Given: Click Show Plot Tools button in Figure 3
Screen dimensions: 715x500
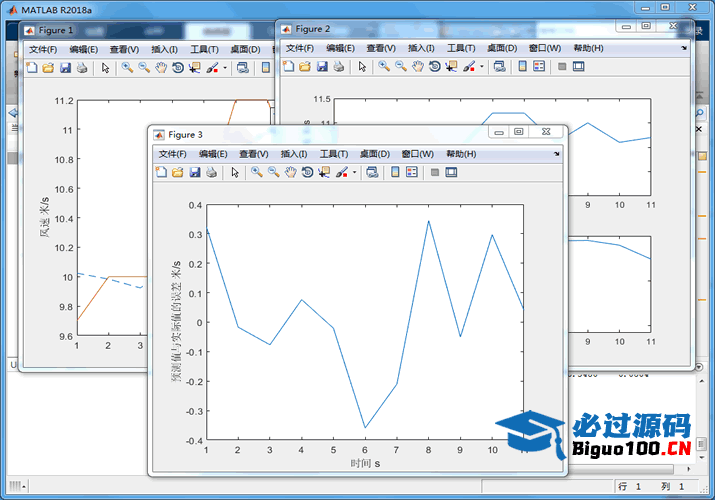Looking at the screenshot, I should point(451,172).
